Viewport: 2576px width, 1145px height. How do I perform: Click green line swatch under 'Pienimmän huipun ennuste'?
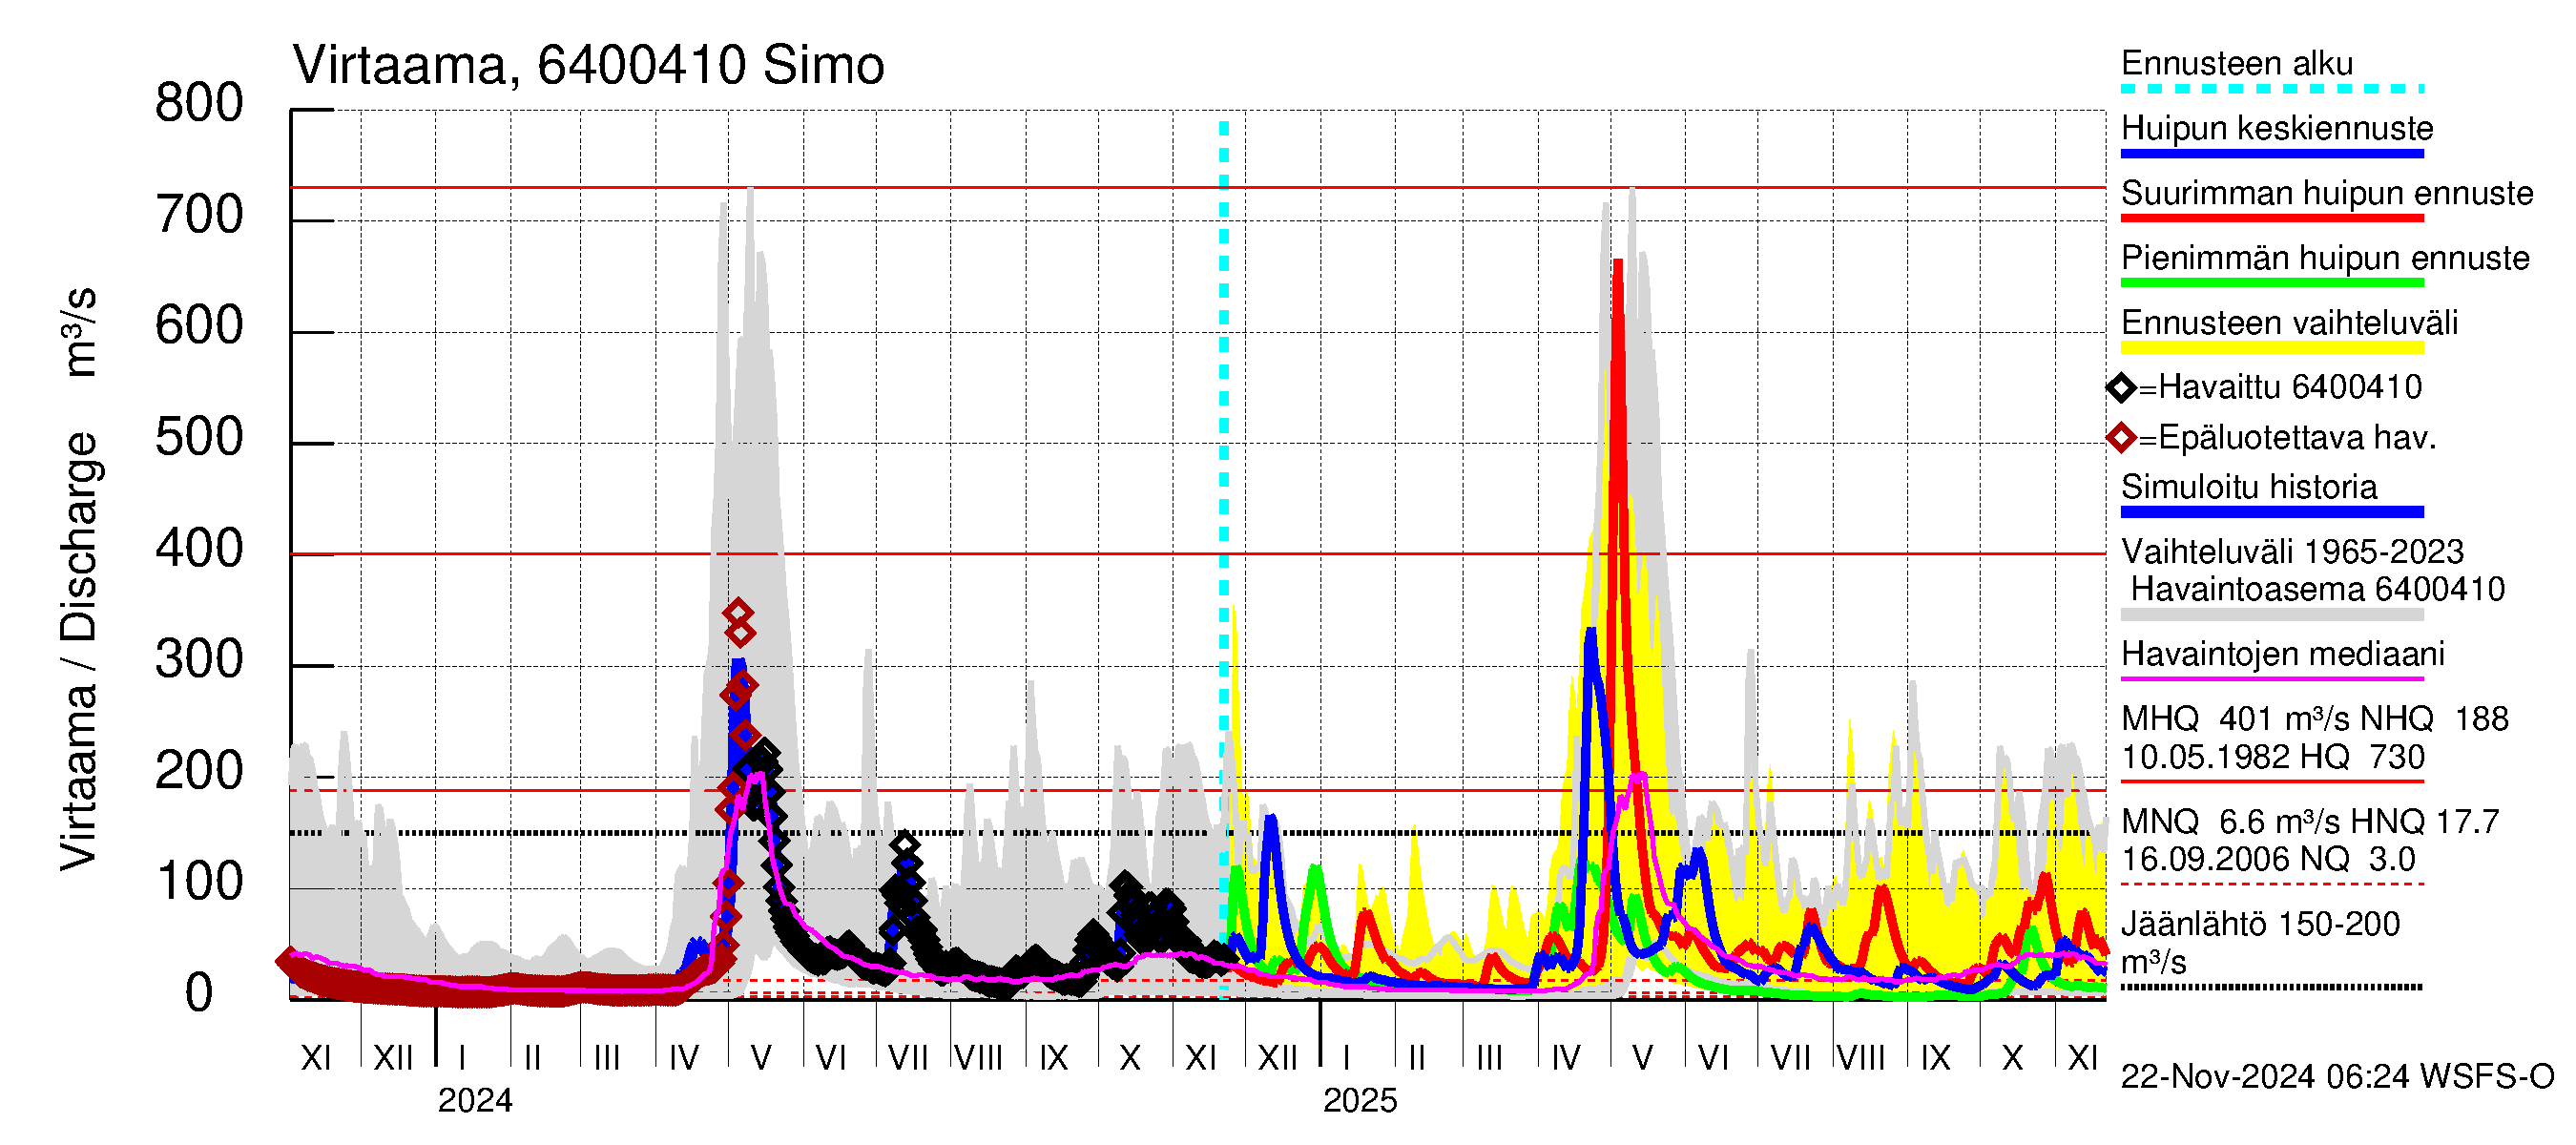2272,283
